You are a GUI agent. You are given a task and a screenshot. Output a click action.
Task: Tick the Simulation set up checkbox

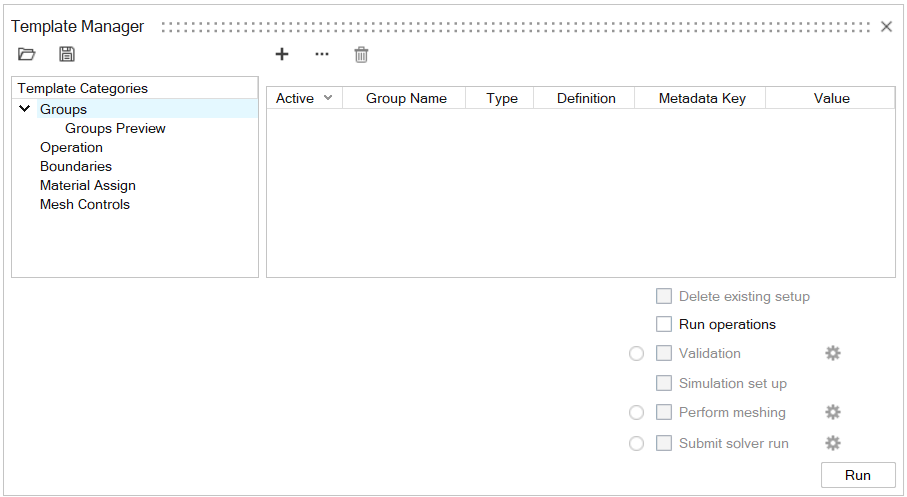coord(664,383)
